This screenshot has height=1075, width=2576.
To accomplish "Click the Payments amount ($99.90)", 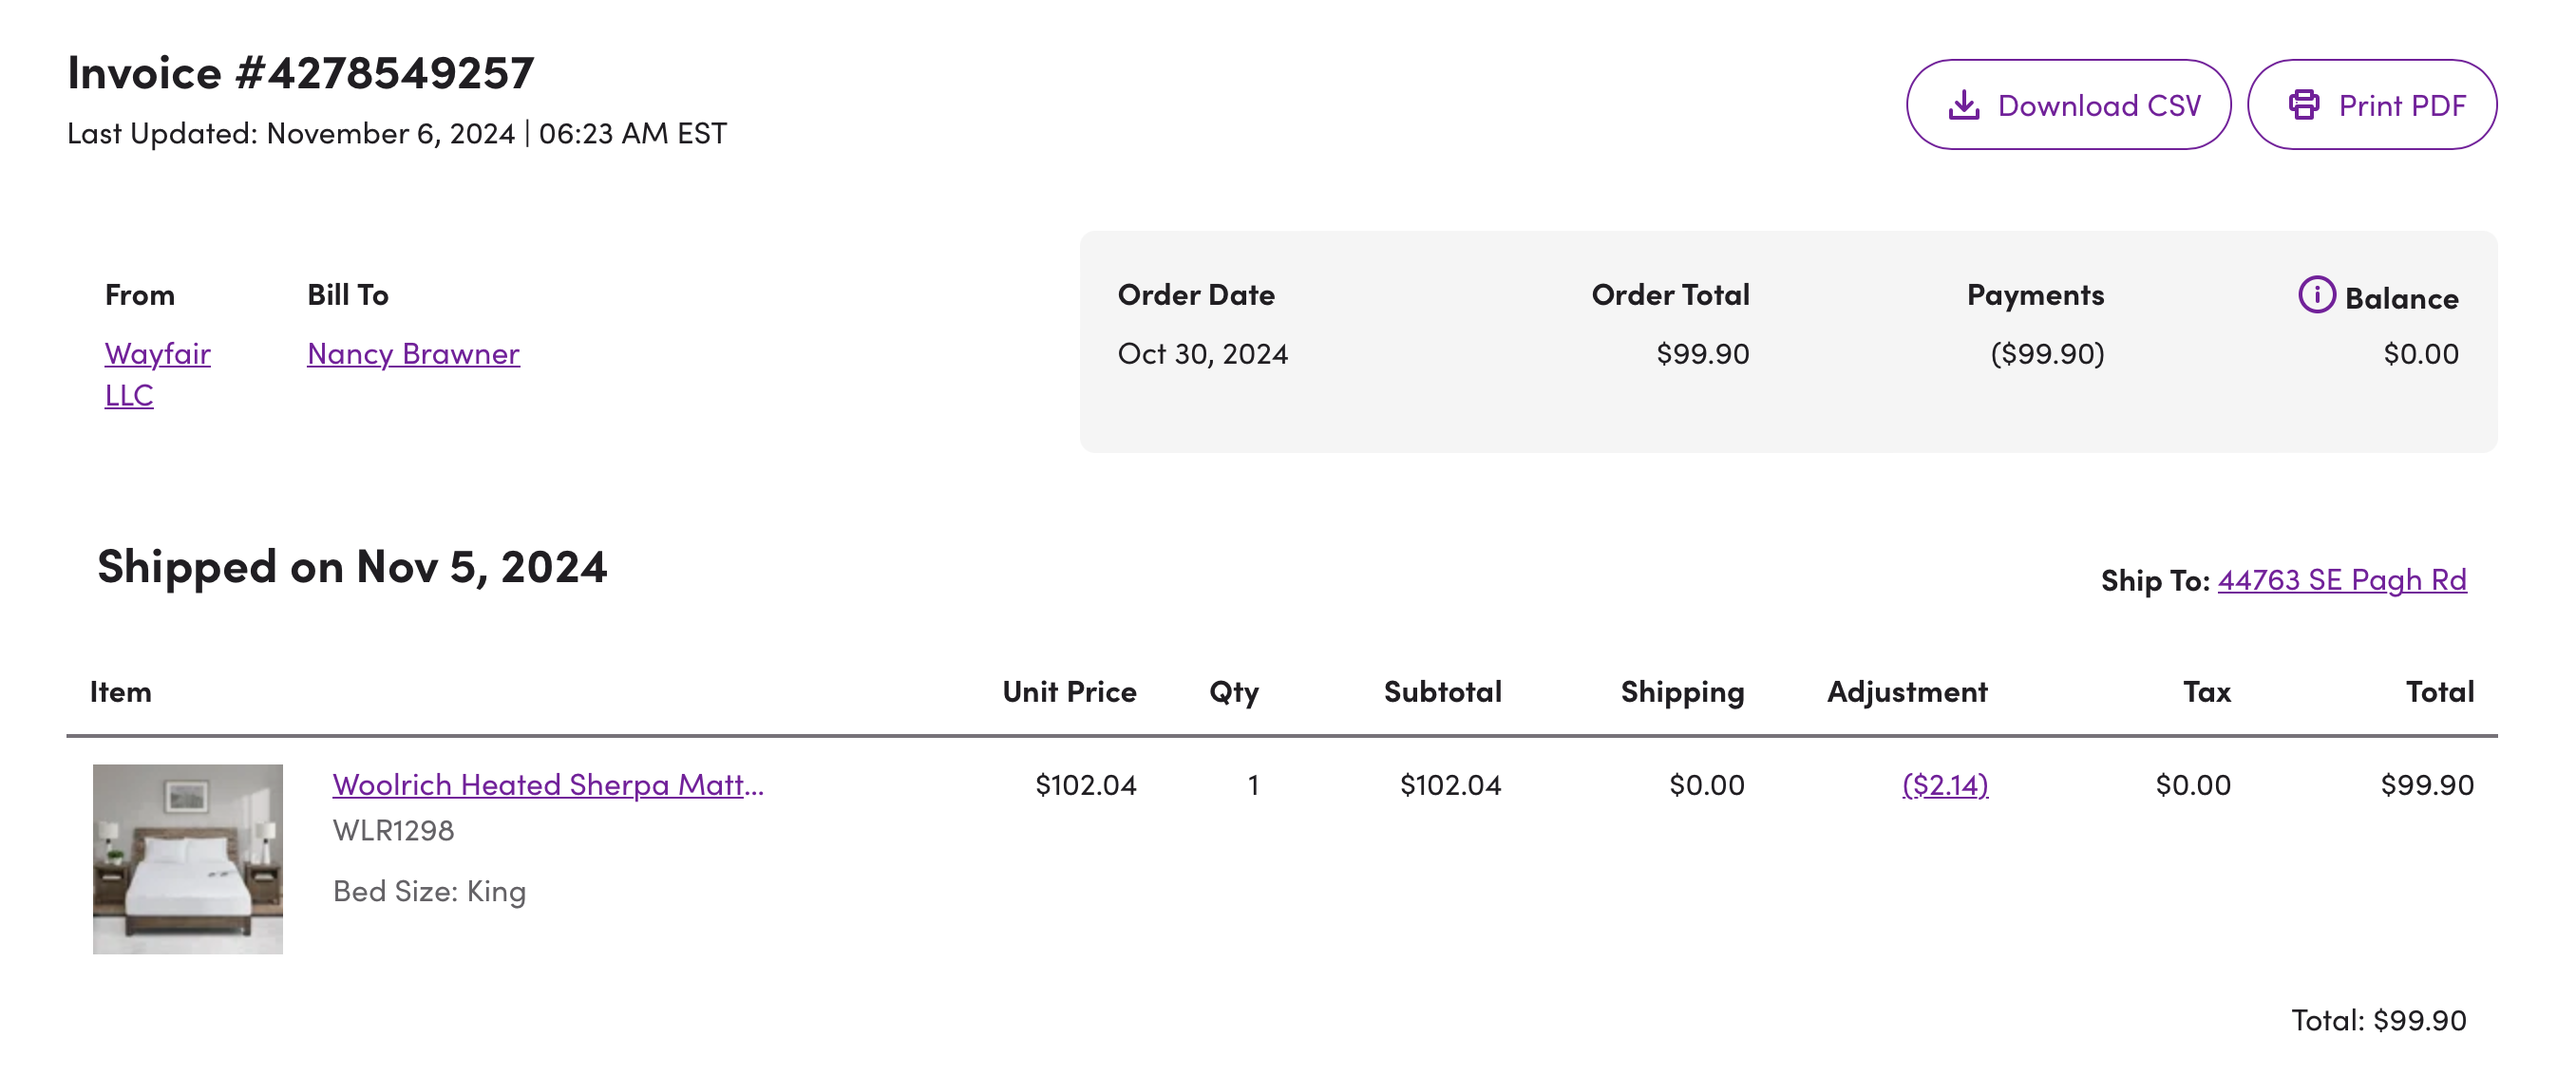I will (2047, 353).
